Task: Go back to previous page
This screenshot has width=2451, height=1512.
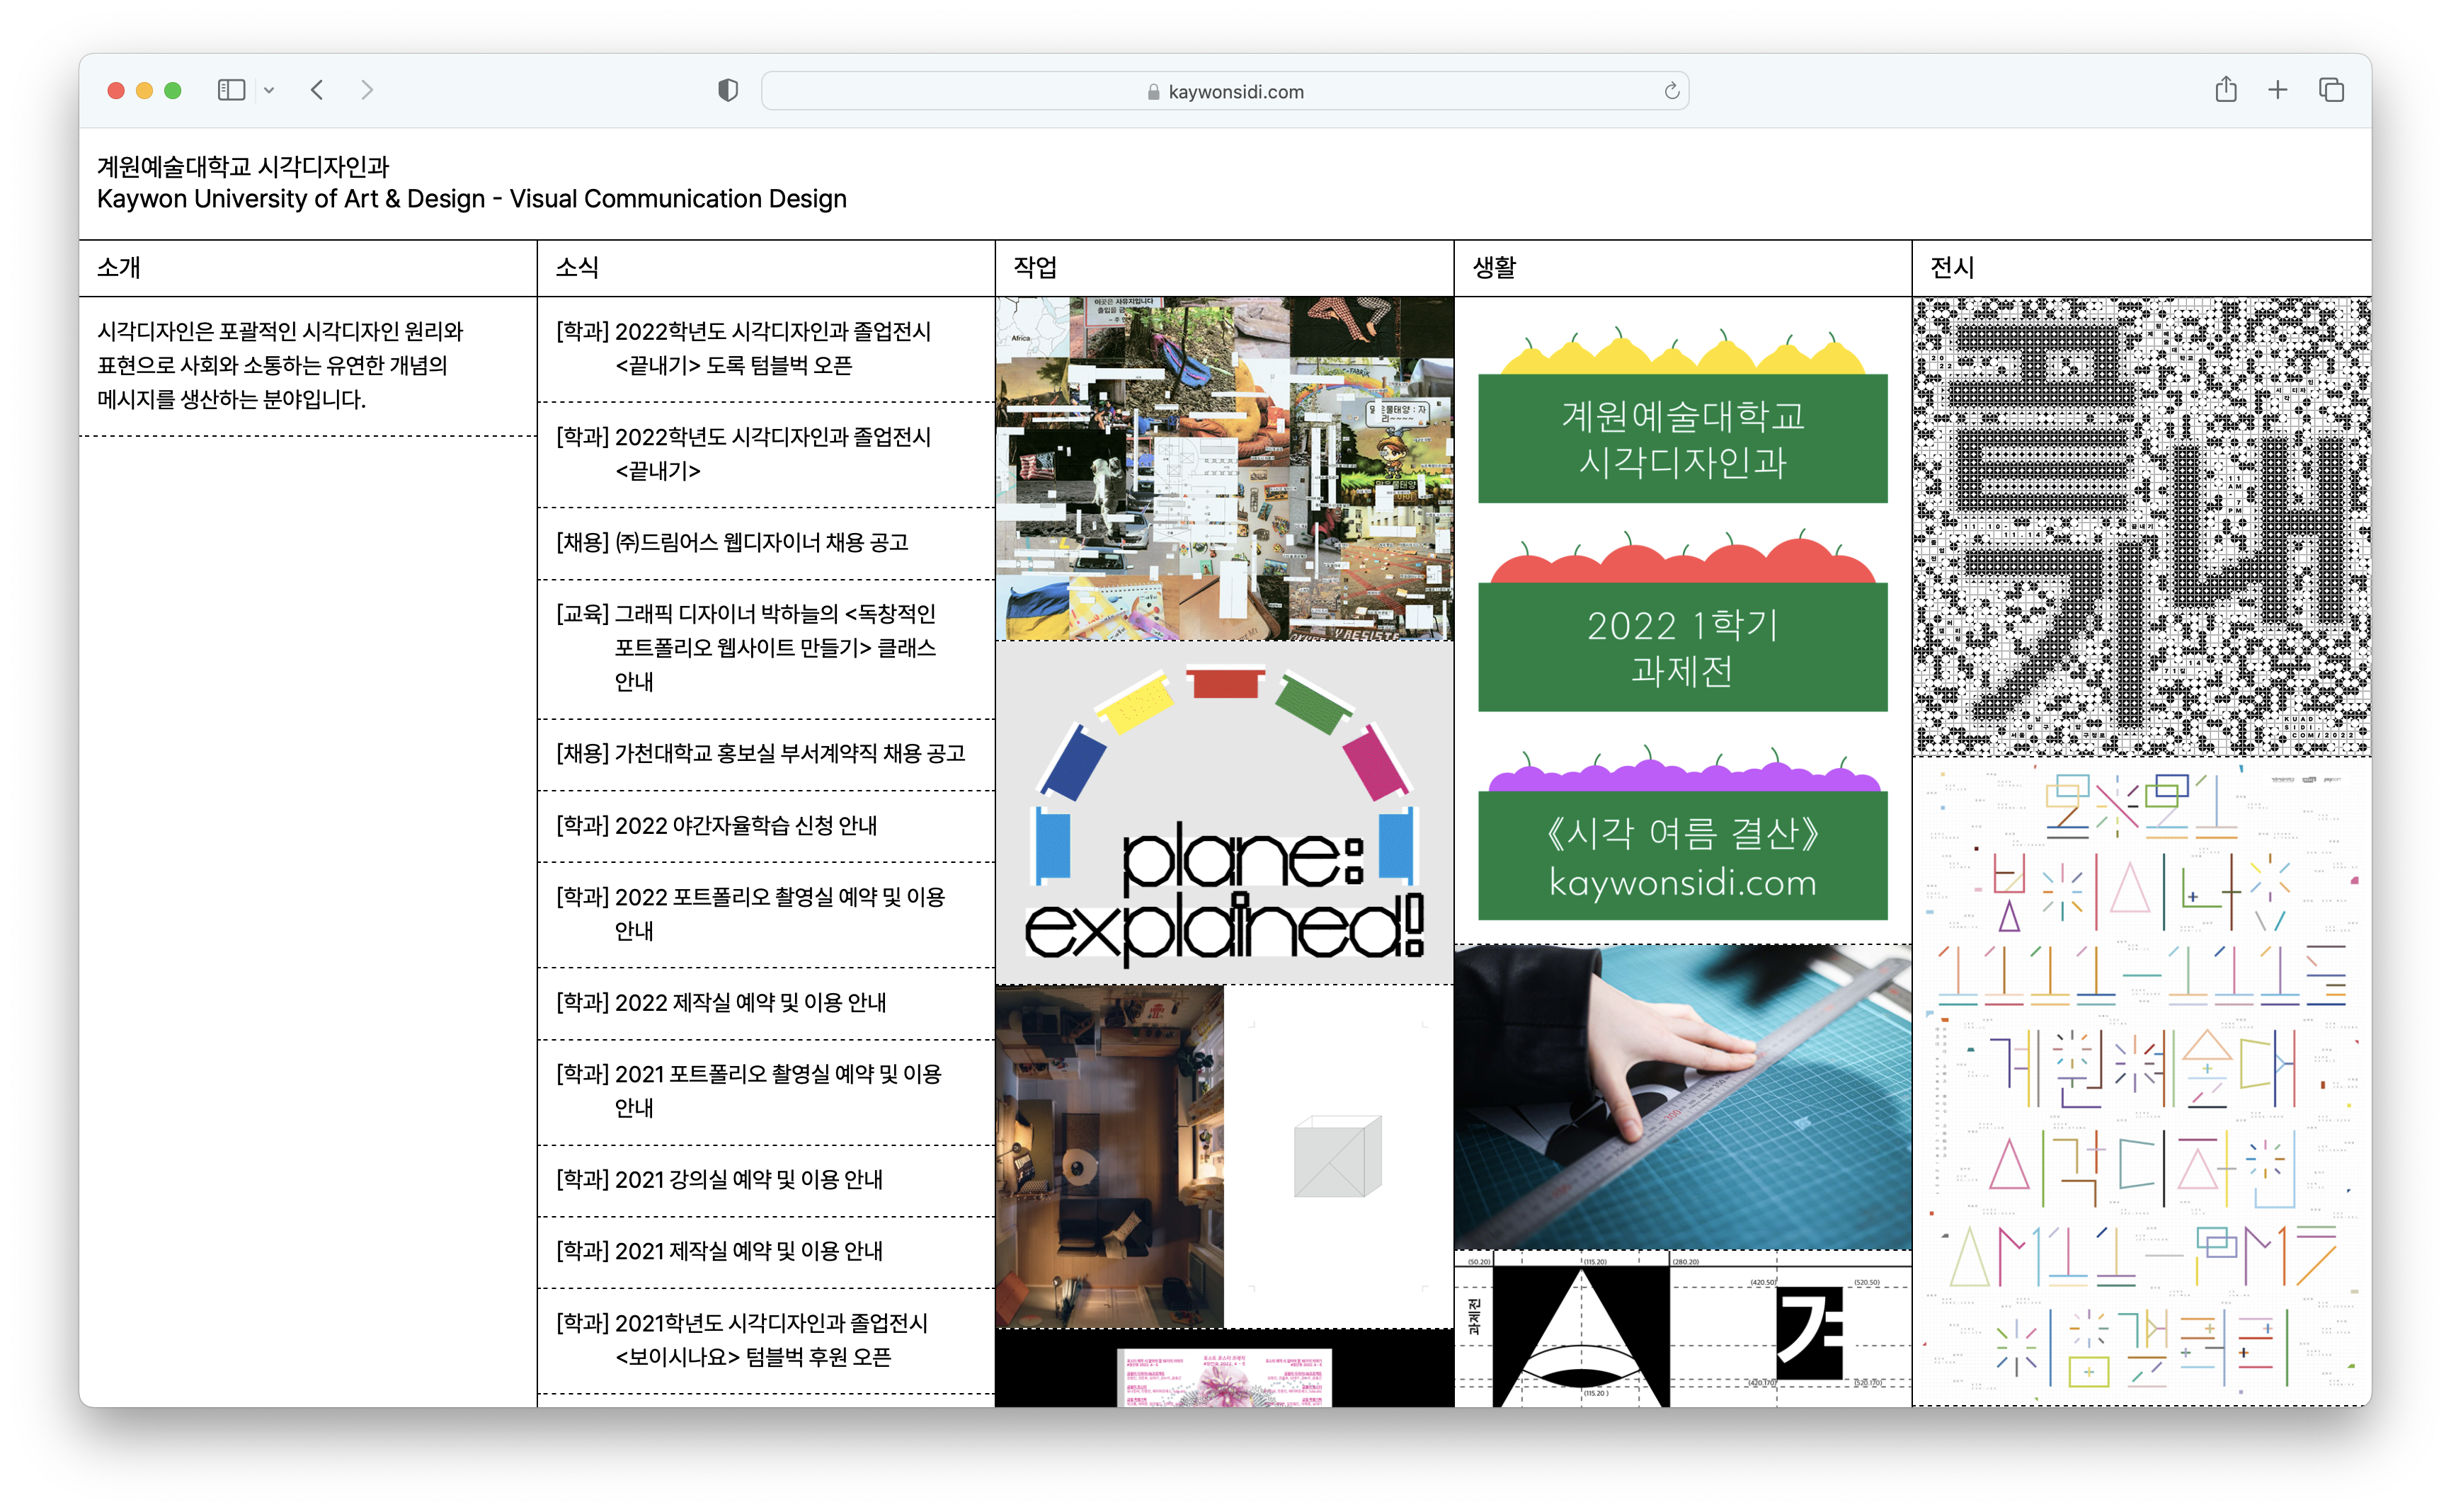Action: 317,90
